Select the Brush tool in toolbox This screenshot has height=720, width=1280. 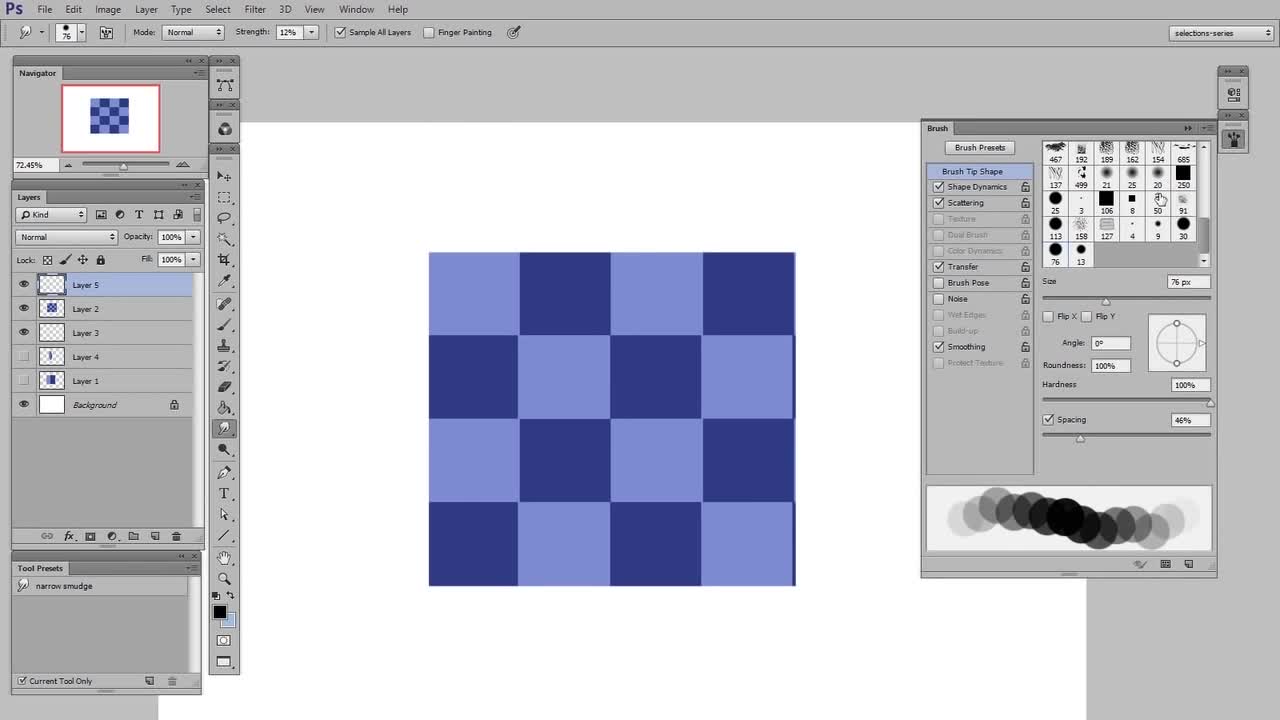pos(224,325)
